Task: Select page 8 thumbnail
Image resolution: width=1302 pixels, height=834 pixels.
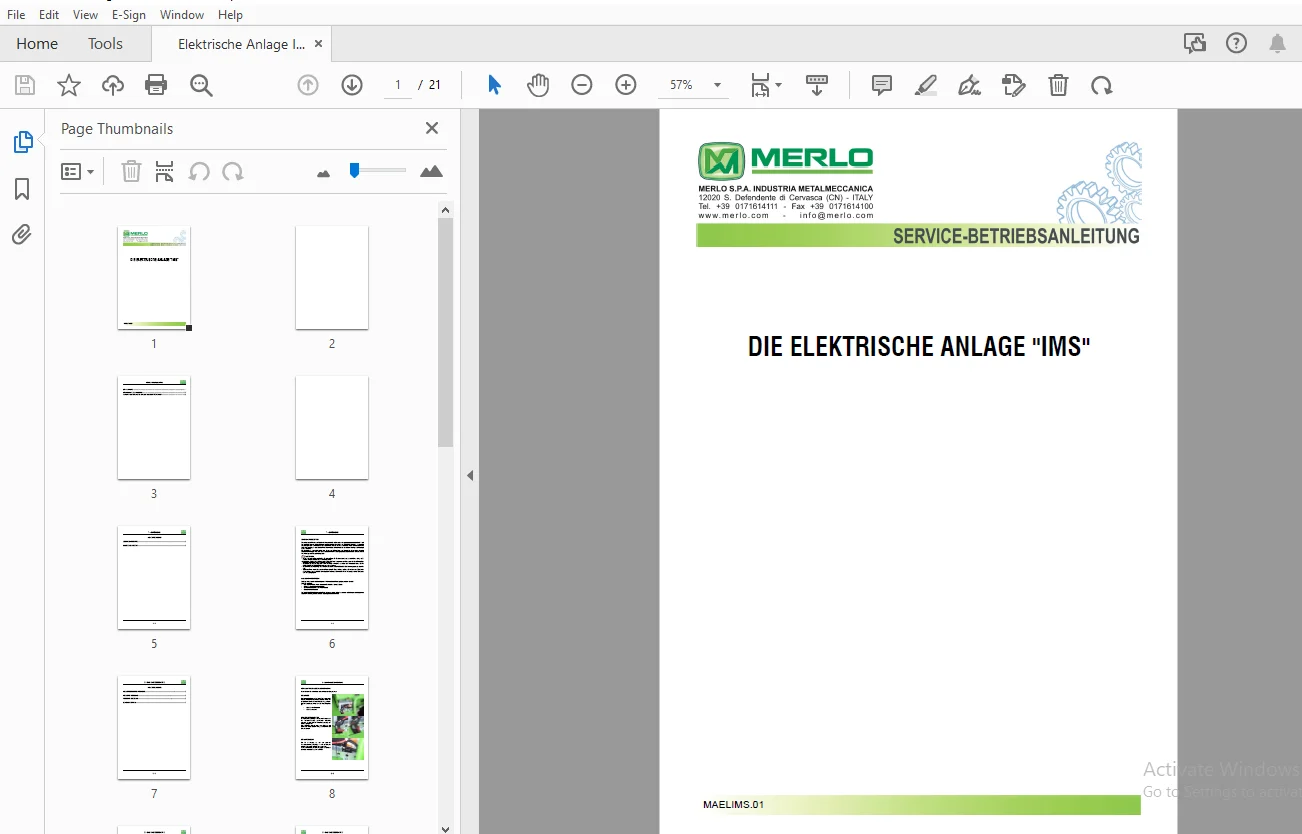Action: tap(332, 727)
